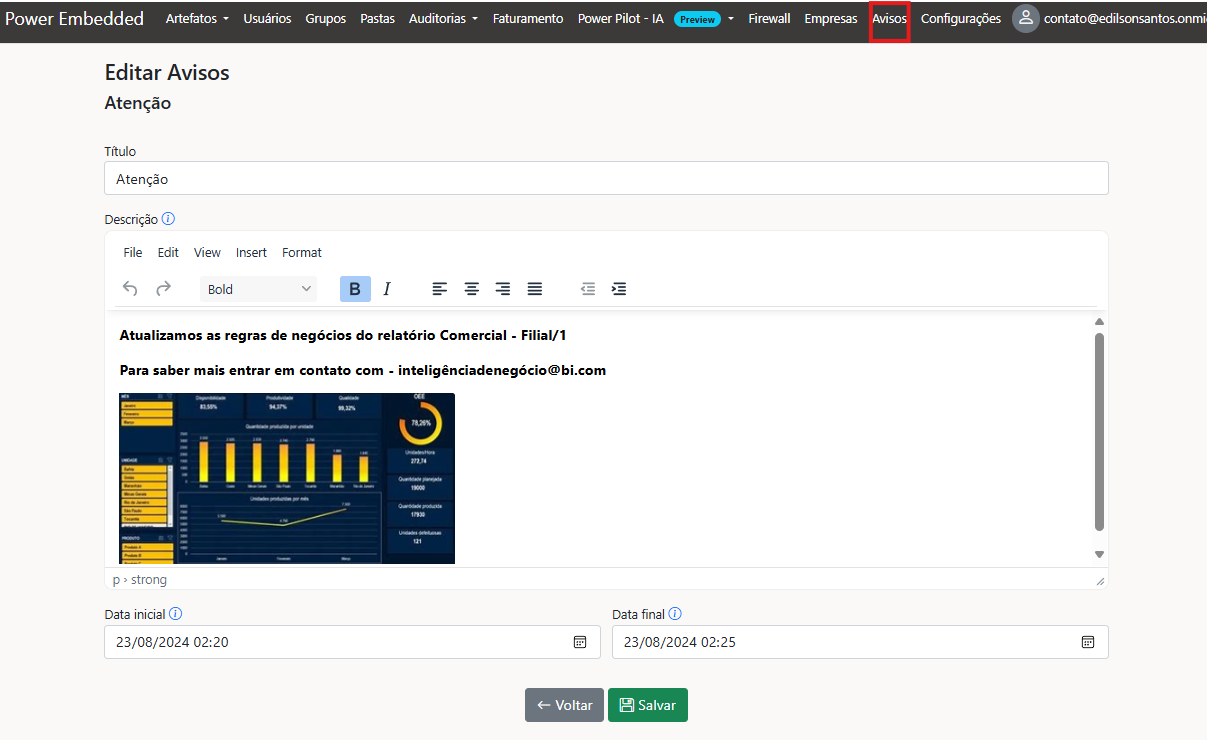Decrease indent of the paragraph
Image resolution: width=1207 pixels, height=740 pixels.
click(588, 289)
